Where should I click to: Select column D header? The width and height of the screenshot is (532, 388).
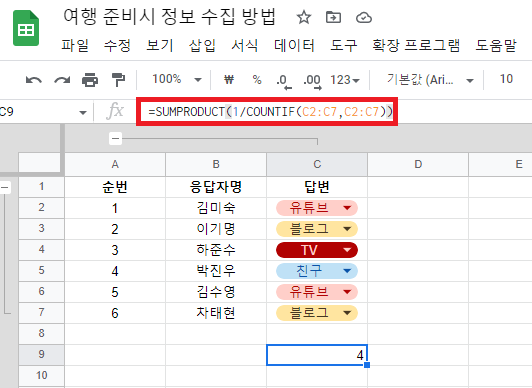click(418, 164)
